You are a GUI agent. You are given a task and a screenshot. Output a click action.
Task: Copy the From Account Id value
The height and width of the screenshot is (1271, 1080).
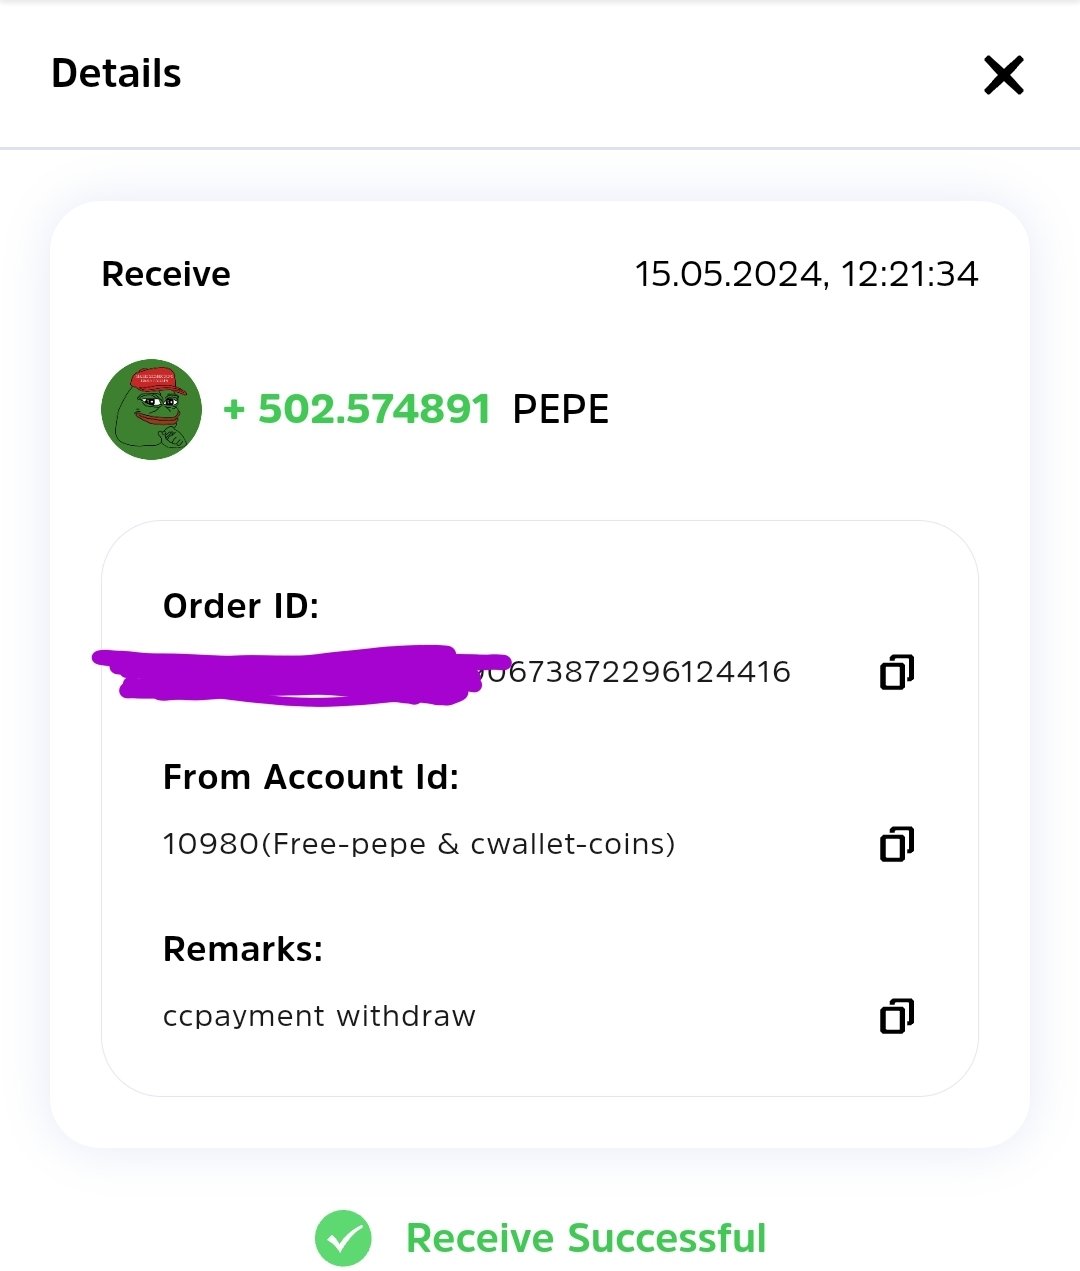897,844
